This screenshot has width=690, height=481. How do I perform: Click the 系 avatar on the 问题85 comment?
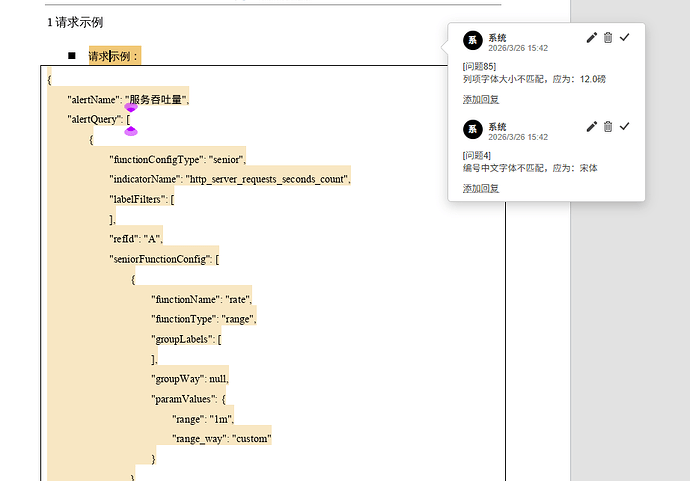click(x=472, y=41)
